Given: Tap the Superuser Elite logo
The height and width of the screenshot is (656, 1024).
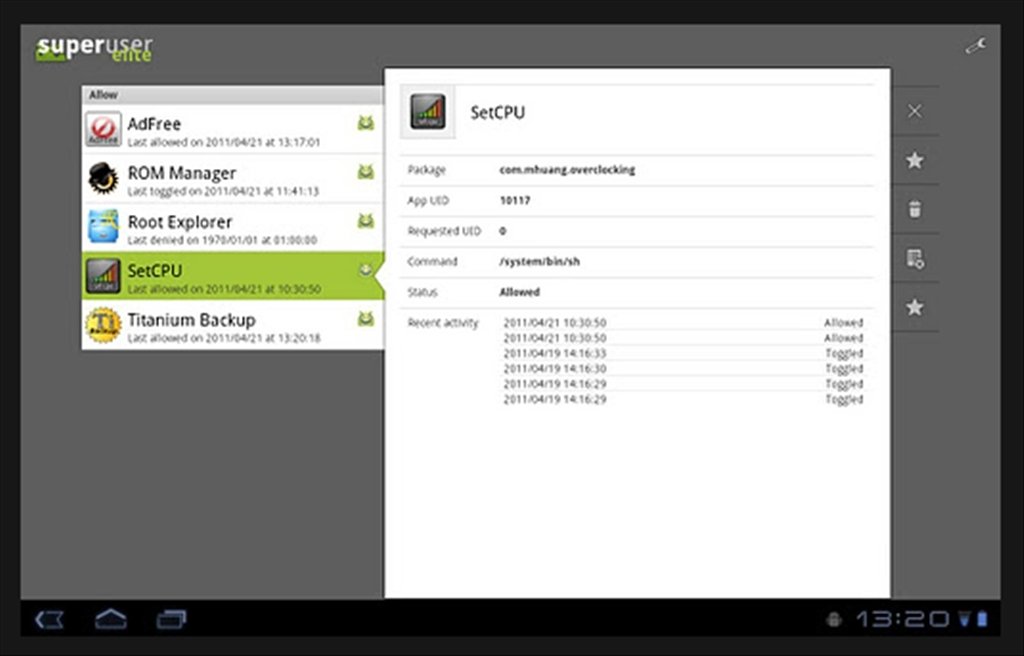Looking at the screenshot, I should tap(94, 48).
